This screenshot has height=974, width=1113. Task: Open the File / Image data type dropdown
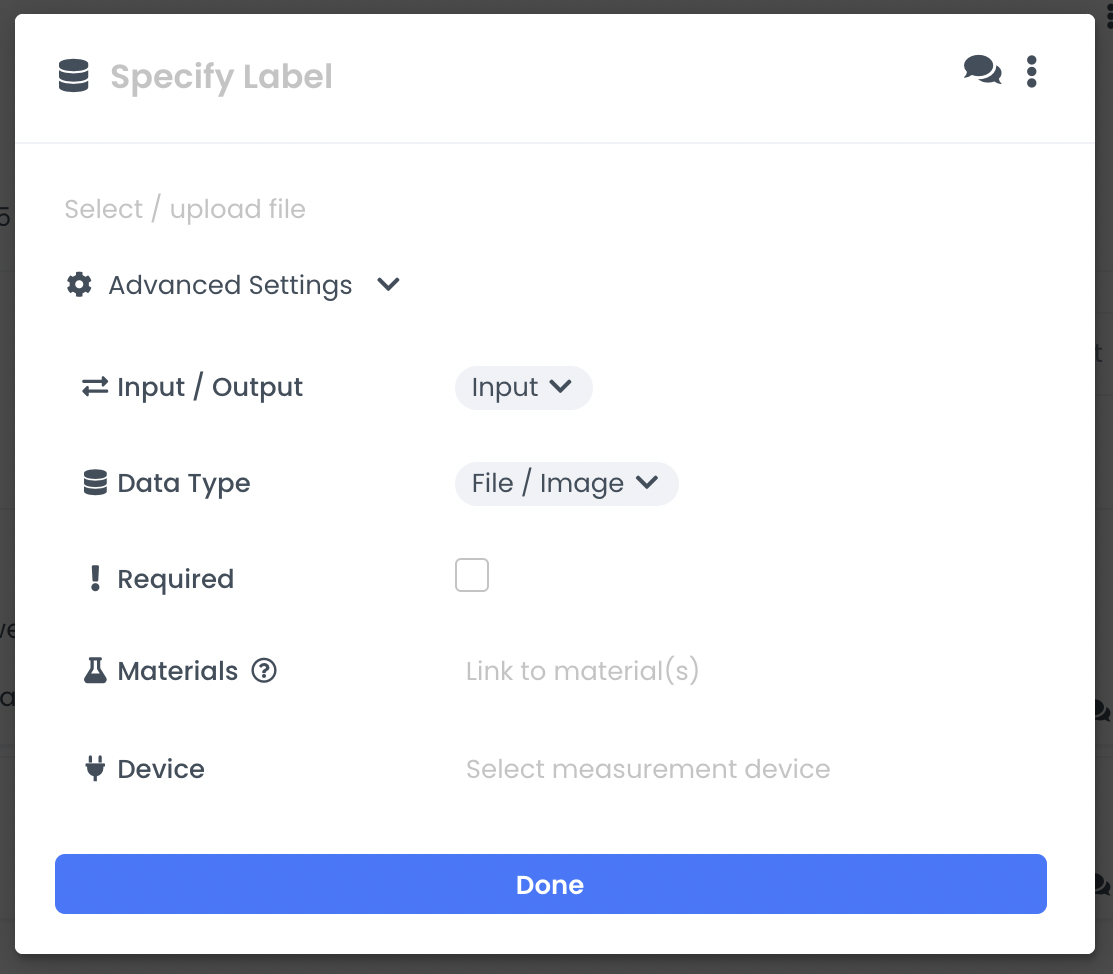(x=566, y=483)
